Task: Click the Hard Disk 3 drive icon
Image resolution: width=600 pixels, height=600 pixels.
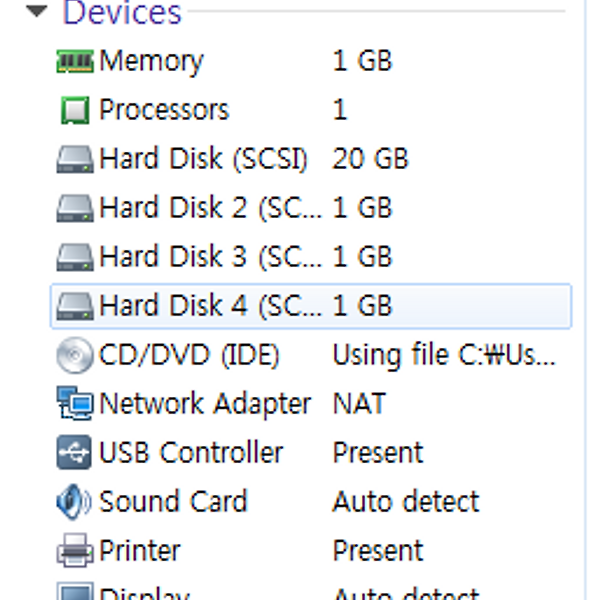Action: [75, 257]
